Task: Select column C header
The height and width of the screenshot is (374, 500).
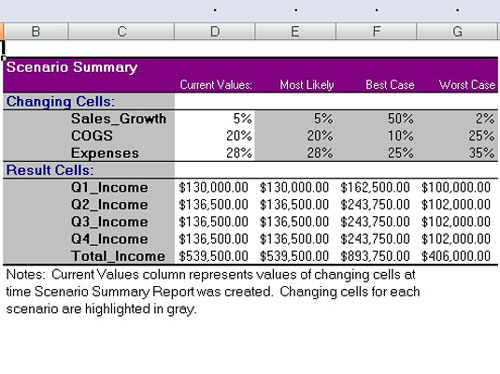Action: coord(121,32)
